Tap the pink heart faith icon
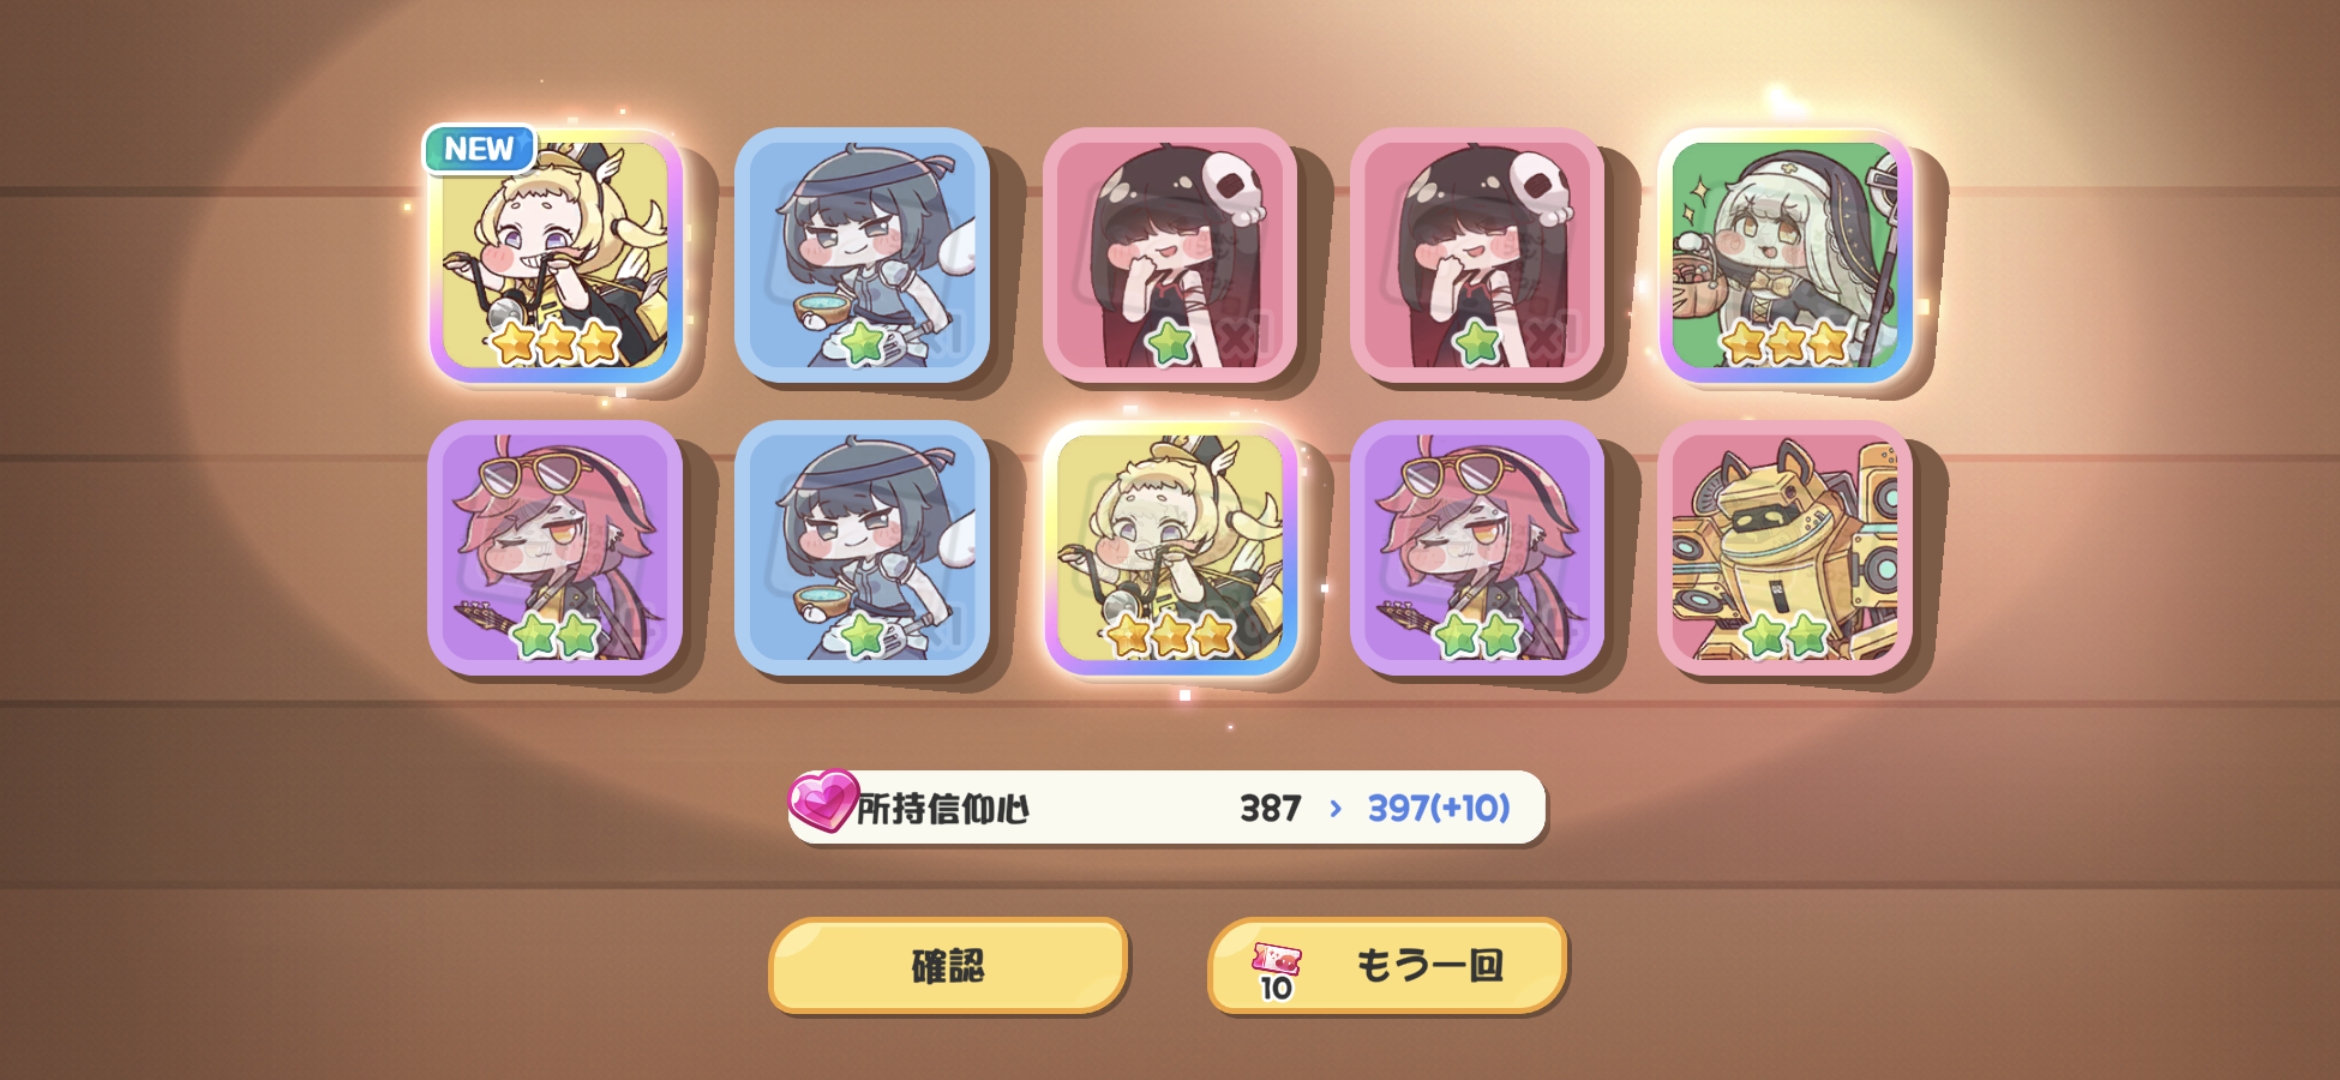Viewport: 2340px width, 1080px height. pos(823,800)
